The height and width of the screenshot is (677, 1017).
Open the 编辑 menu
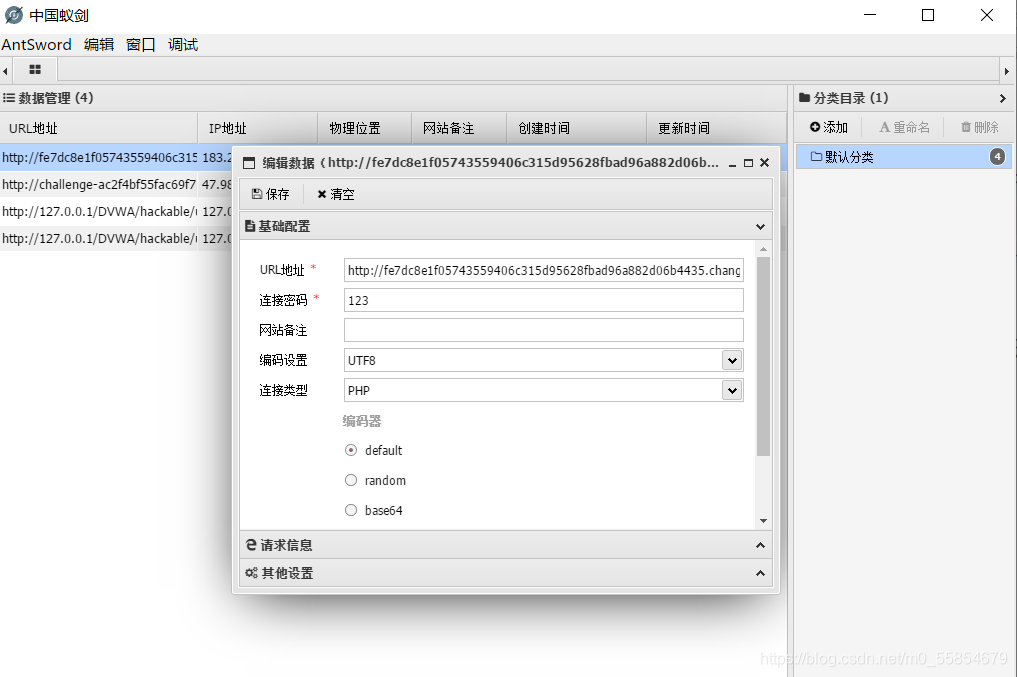[x=99, y=45]
